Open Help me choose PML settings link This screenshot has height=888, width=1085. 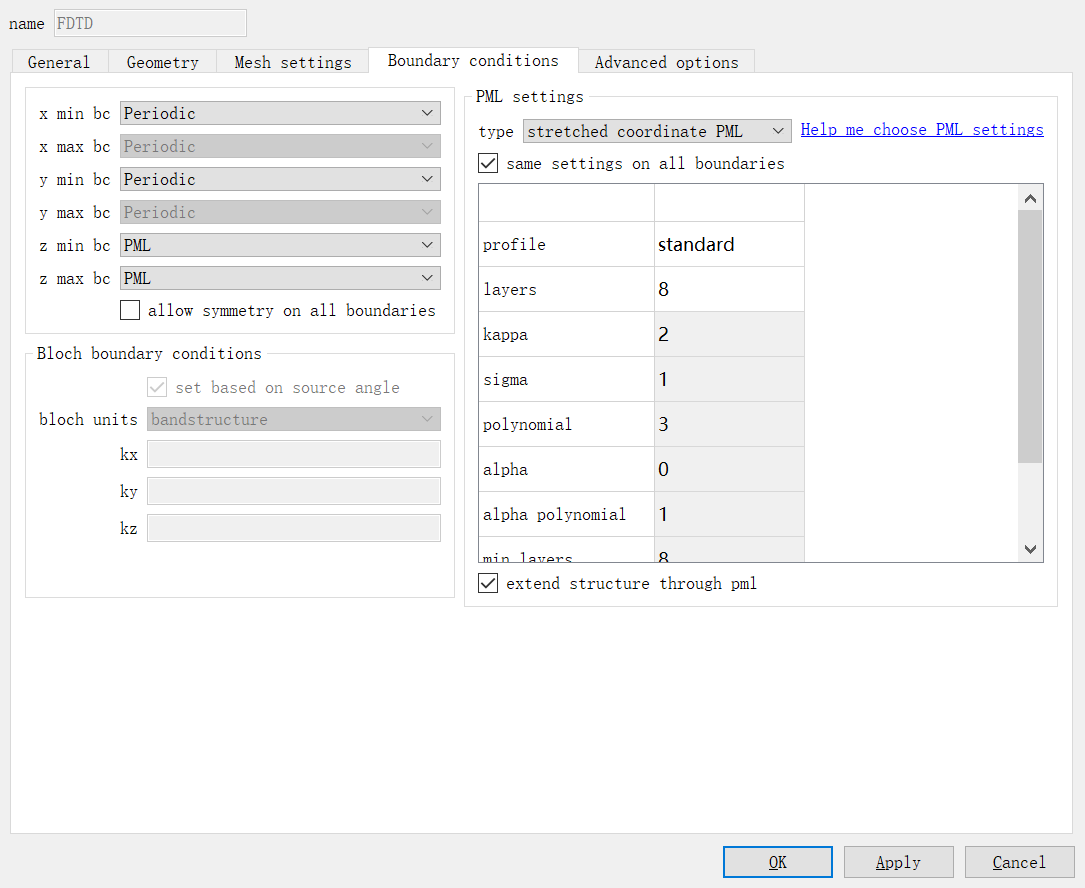click(x=921, y=130)
